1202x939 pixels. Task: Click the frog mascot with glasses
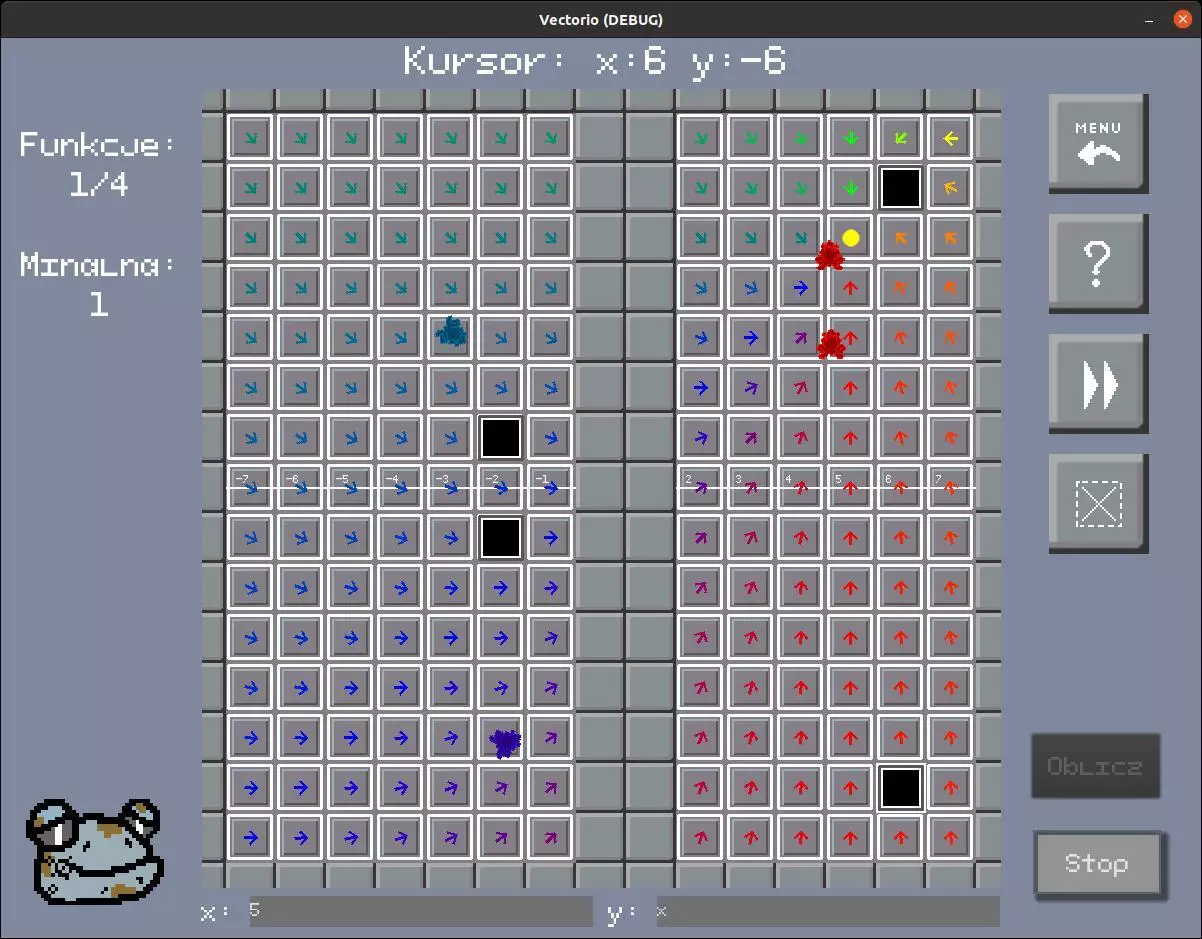pyautogui.click(x=93, y=850)
